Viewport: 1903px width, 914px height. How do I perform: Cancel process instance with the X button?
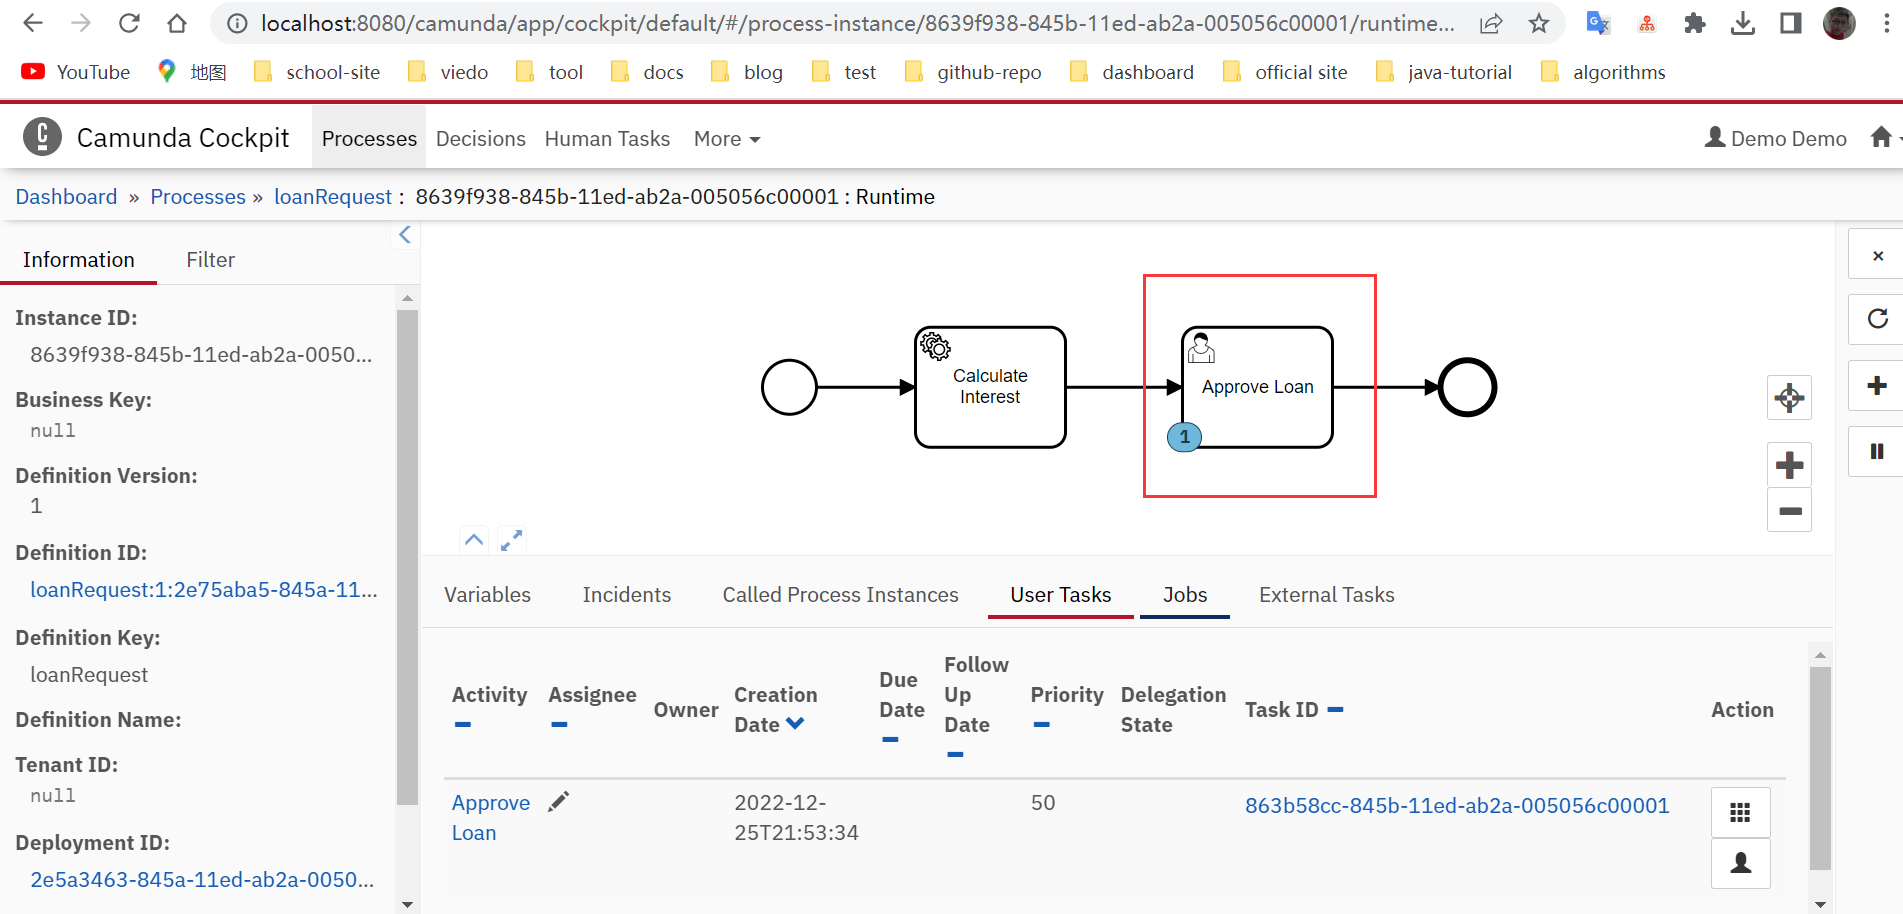(1877, 256)
